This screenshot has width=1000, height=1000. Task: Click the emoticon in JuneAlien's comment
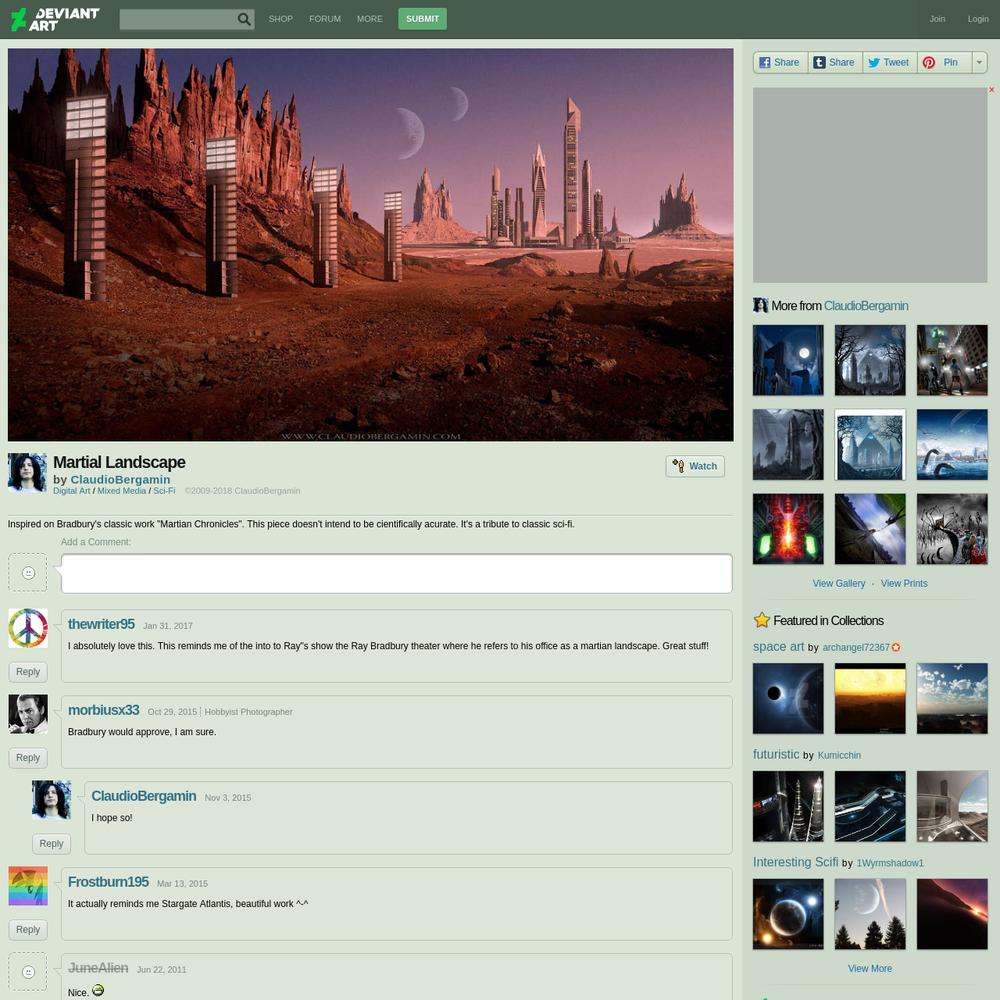point(98,990)
